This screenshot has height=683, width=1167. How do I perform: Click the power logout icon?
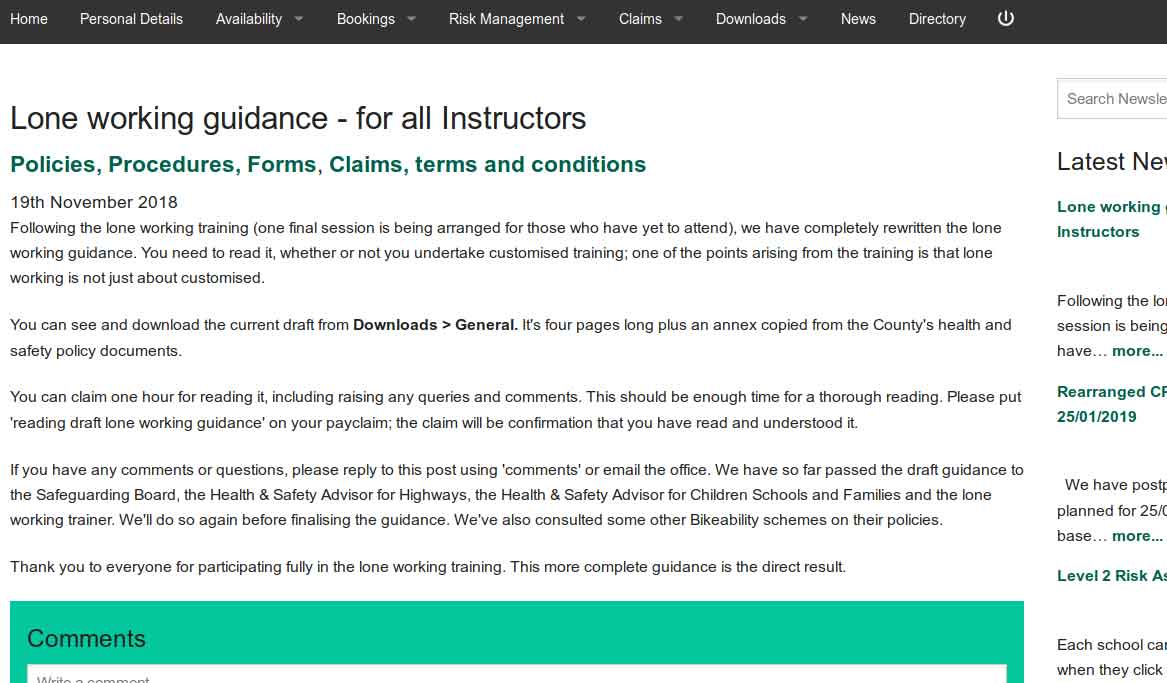tap(1005, 19)
